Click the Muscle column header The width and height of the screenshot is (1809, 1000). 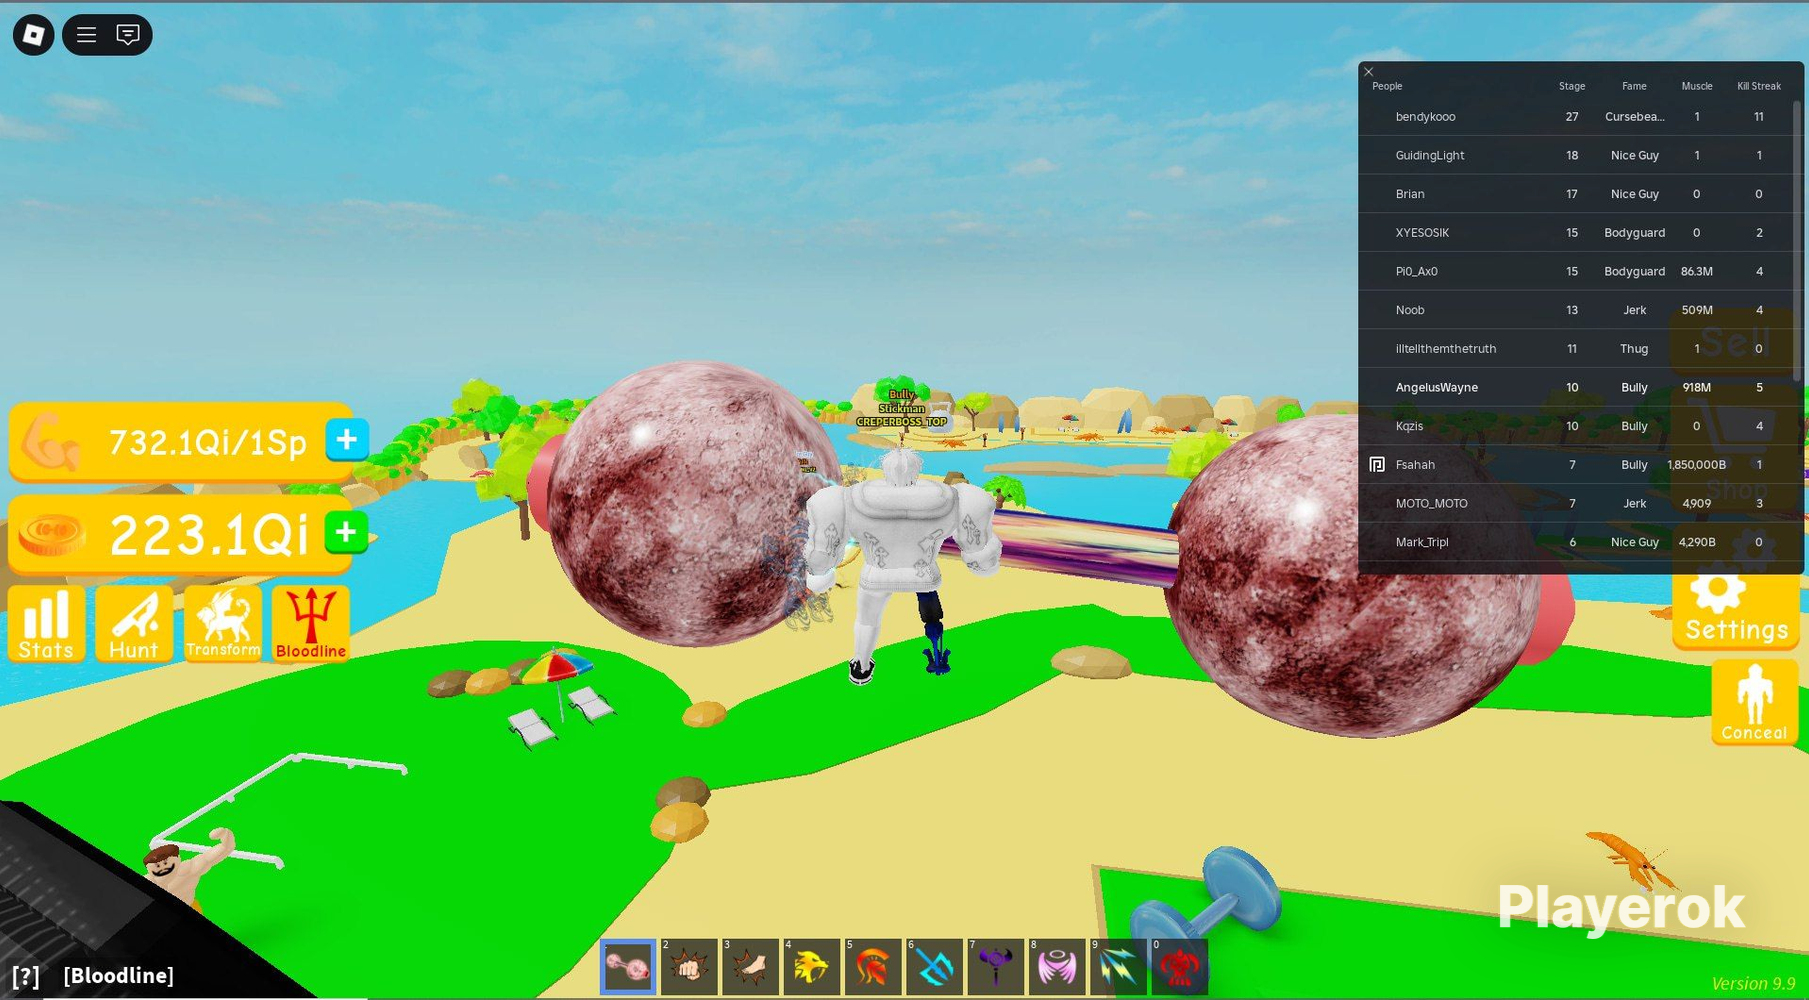coord(1697,86)
